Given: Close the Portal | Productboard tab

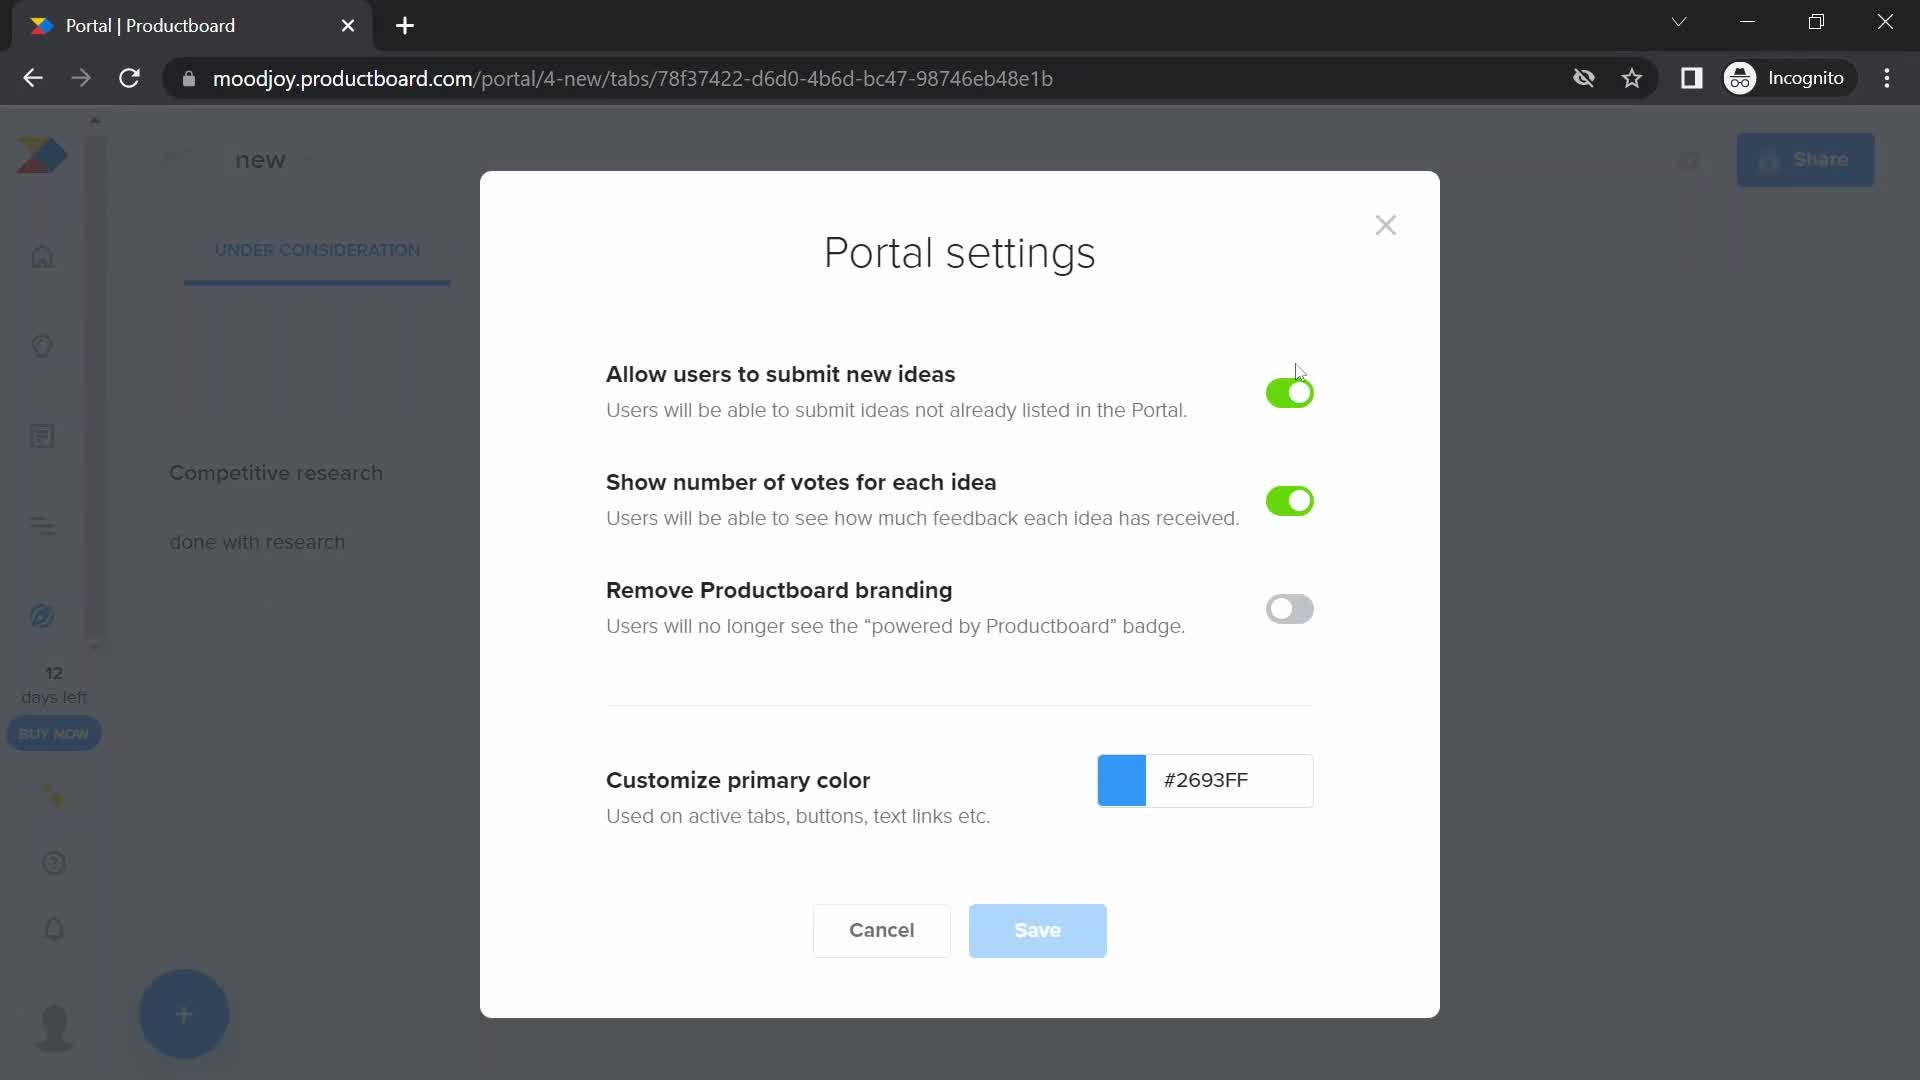Looking at the screenshot, I should coord(348,26).
